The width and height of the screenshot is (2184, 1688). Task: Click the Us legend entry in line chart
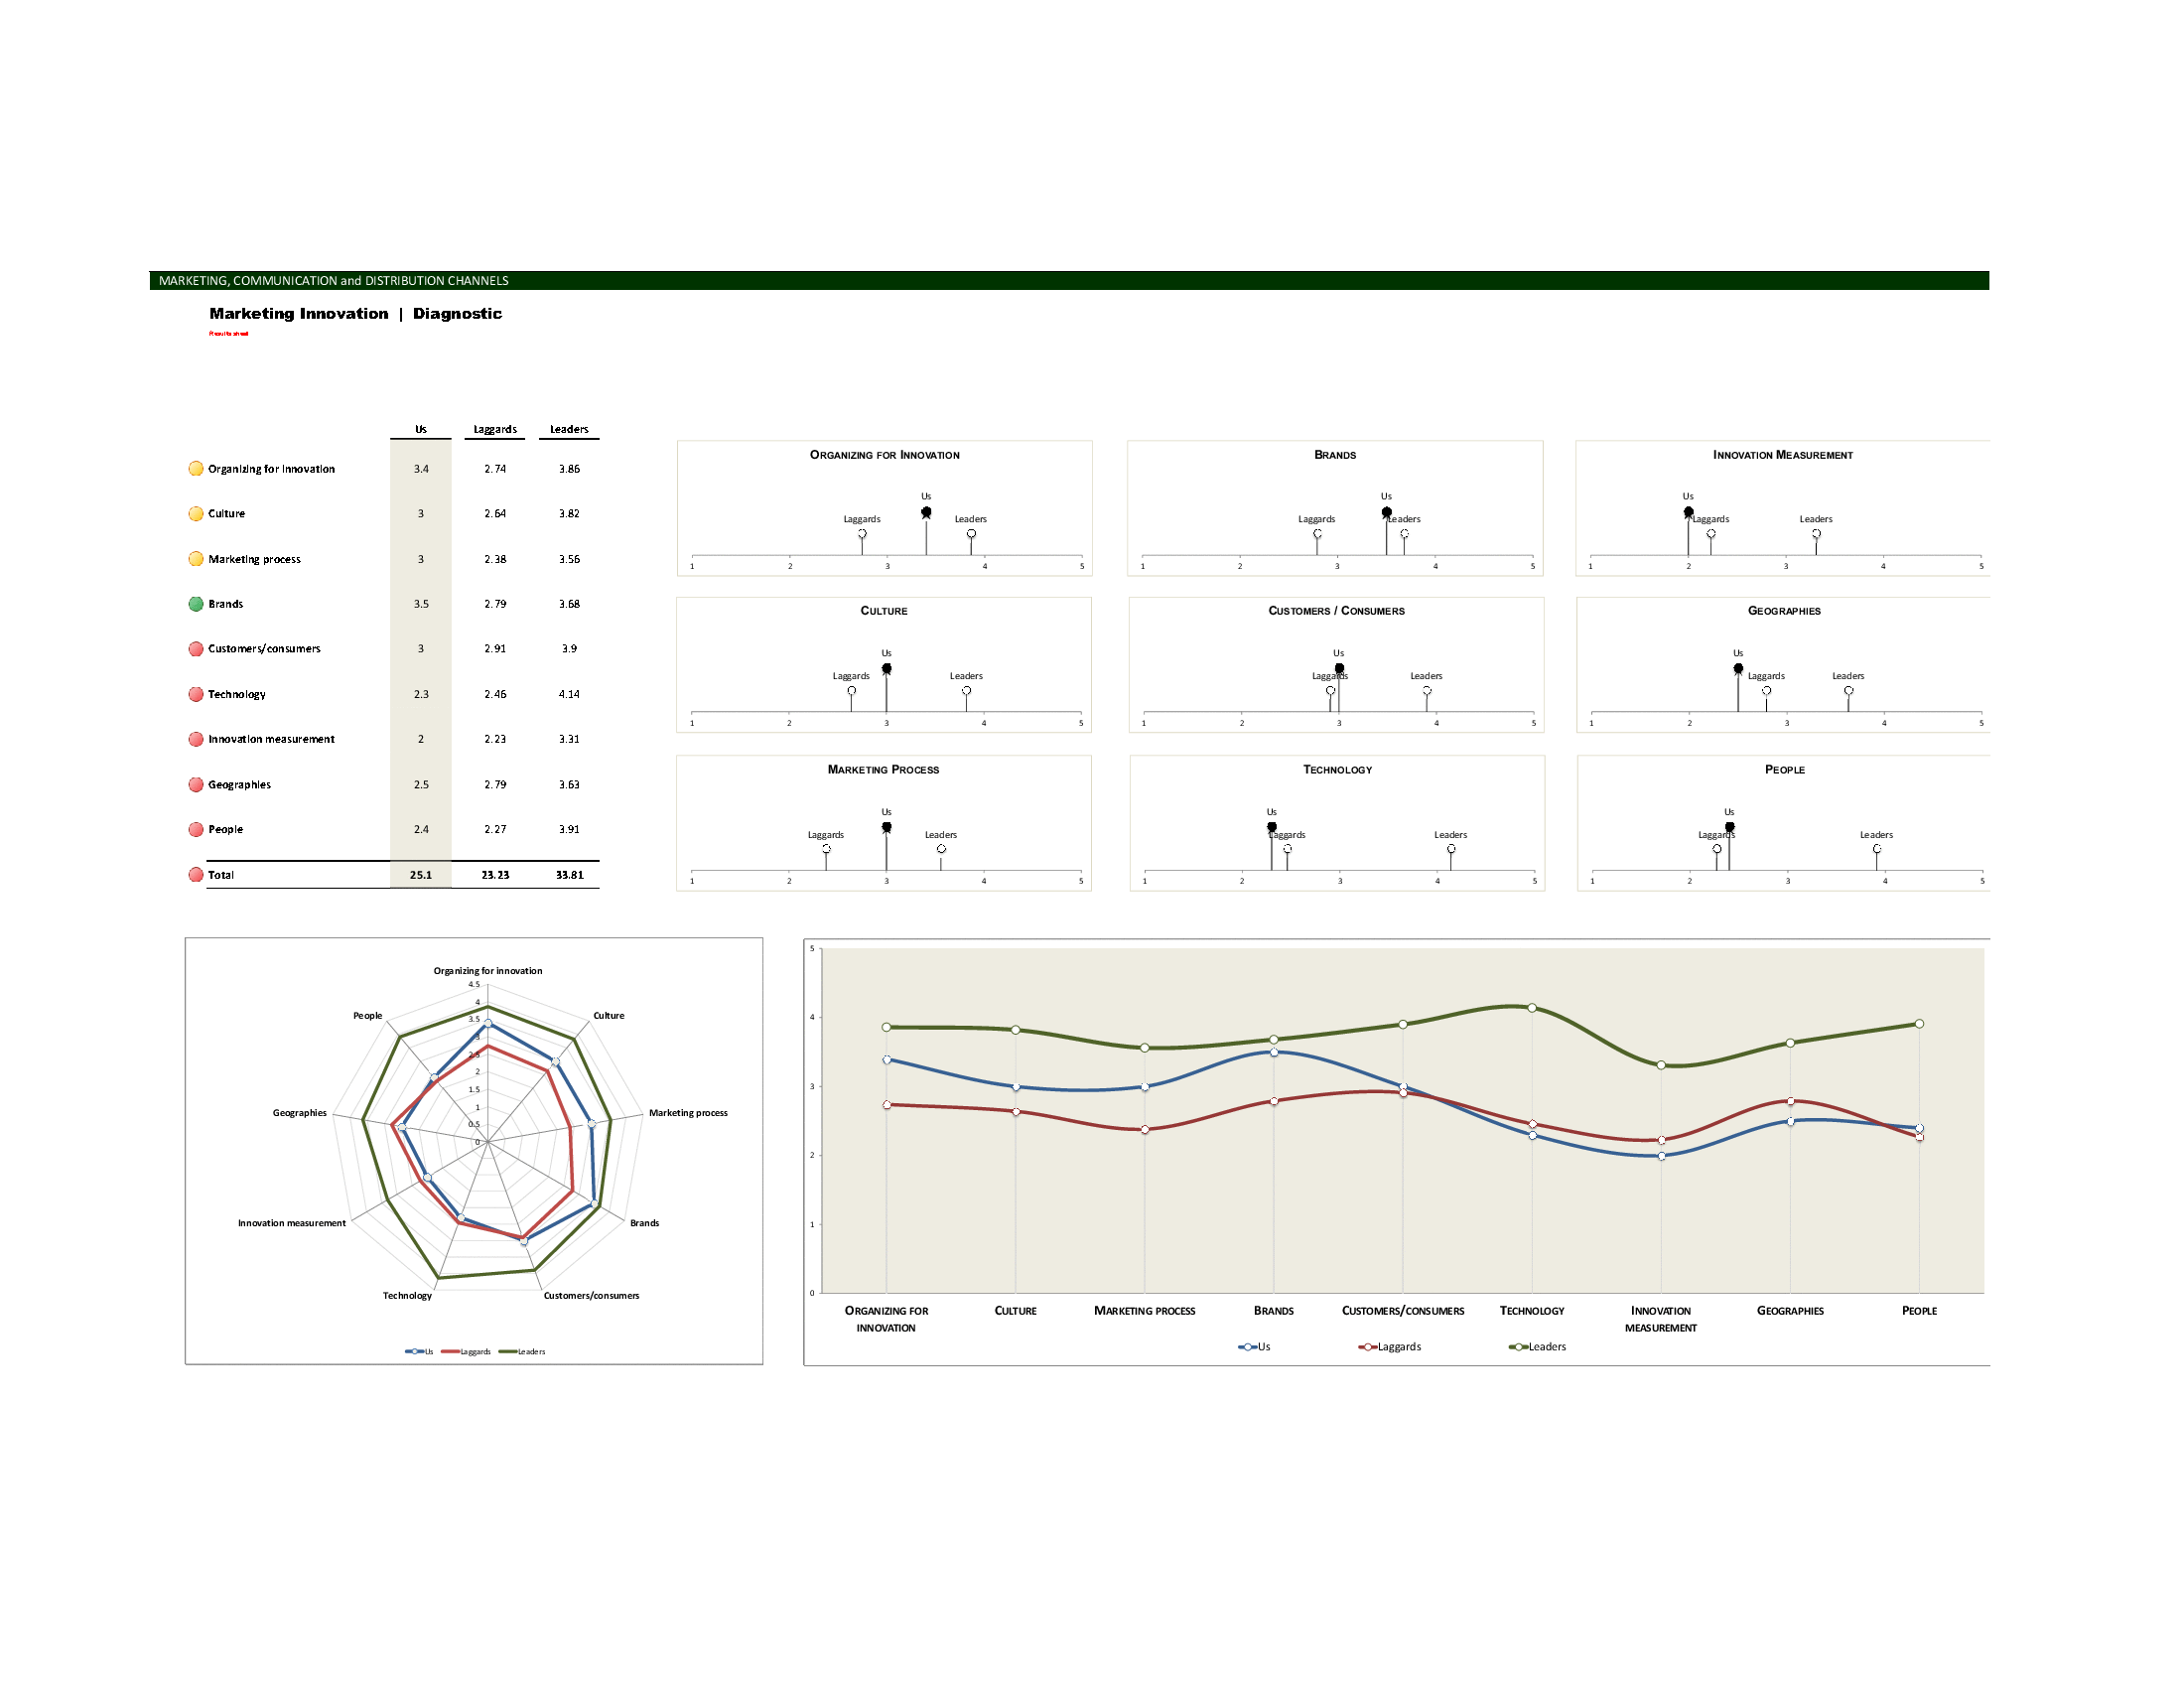(x=1254, y=1348)
